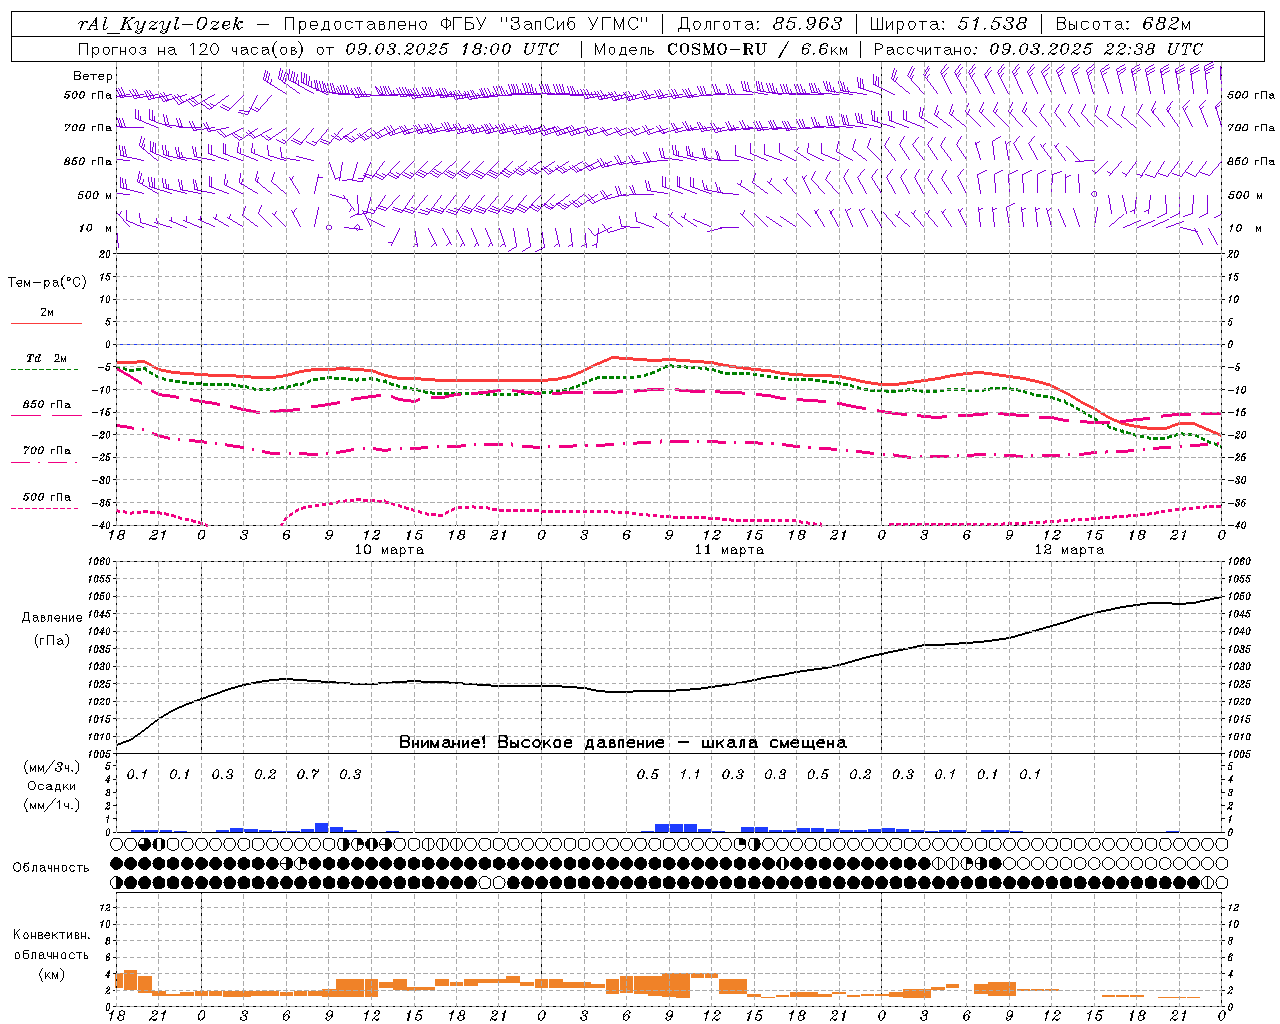Click the (мм/3ч.) precipitation unit label

coord(52,767)
